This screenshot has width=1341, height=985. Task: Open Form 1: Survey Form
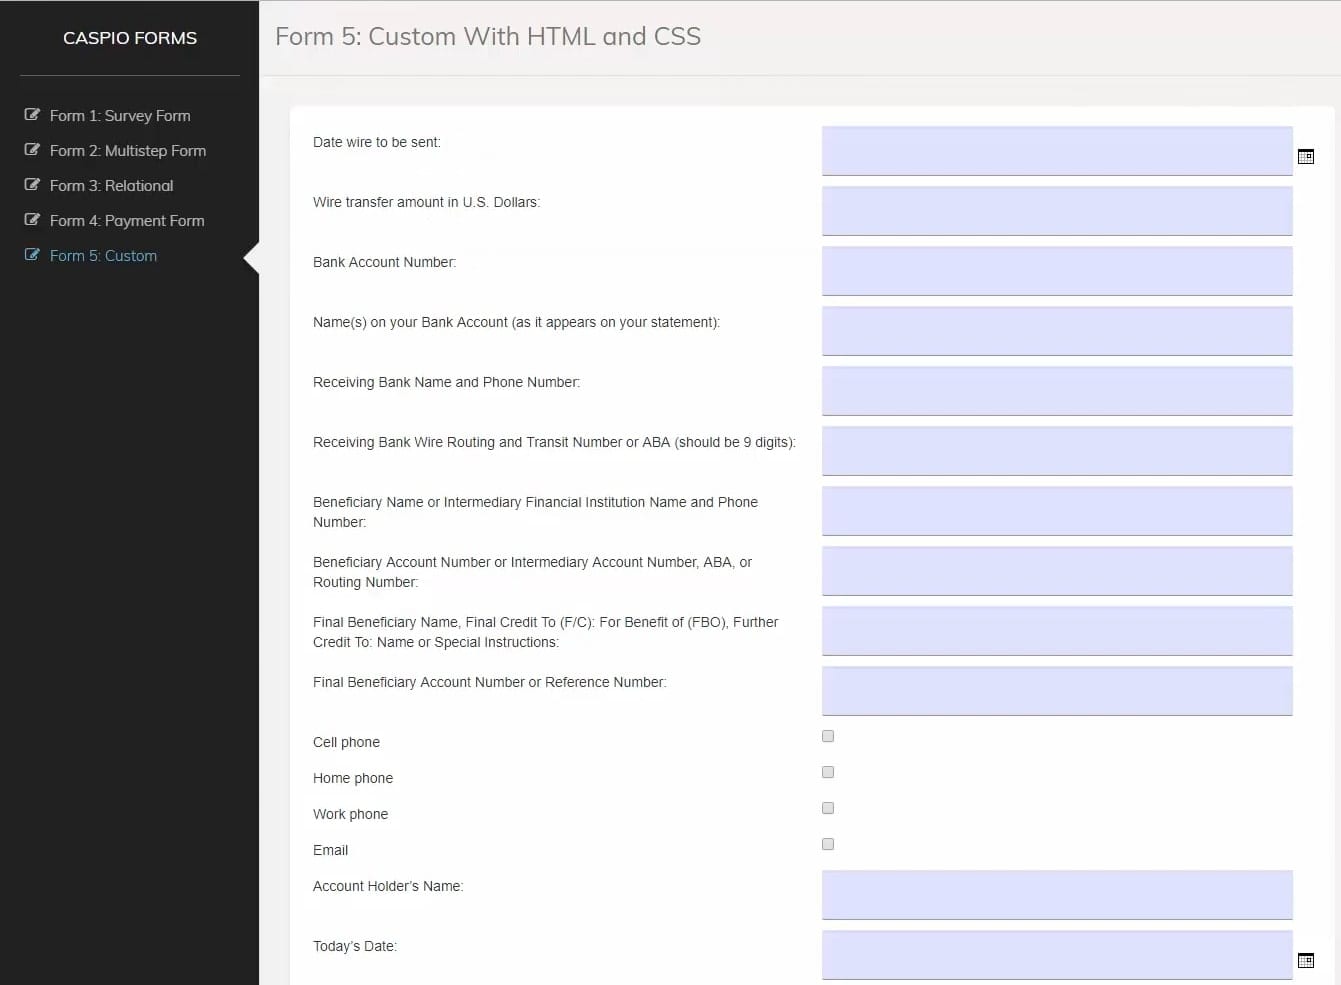[120, 116]
